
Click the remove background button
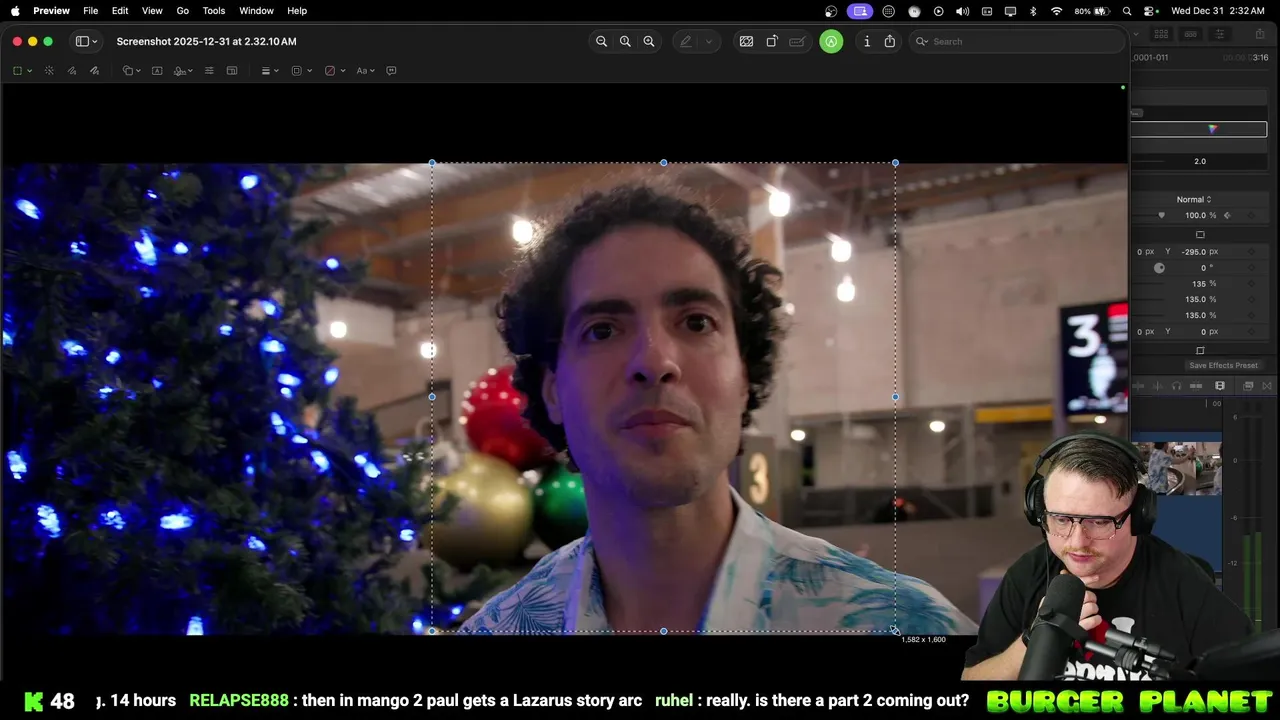click(746, 41)
